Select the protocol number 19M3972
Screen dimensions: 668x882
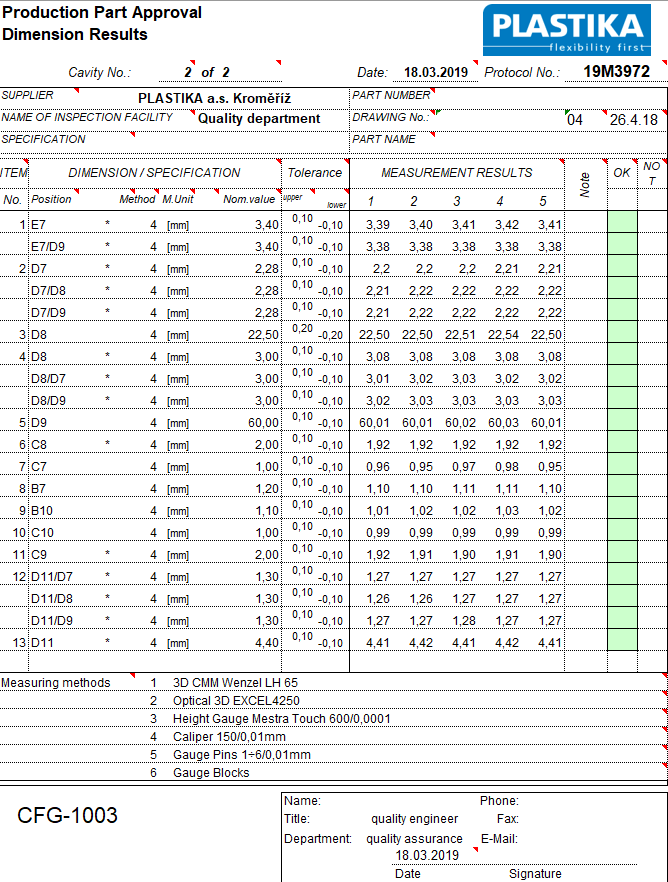tap(616, 71)
